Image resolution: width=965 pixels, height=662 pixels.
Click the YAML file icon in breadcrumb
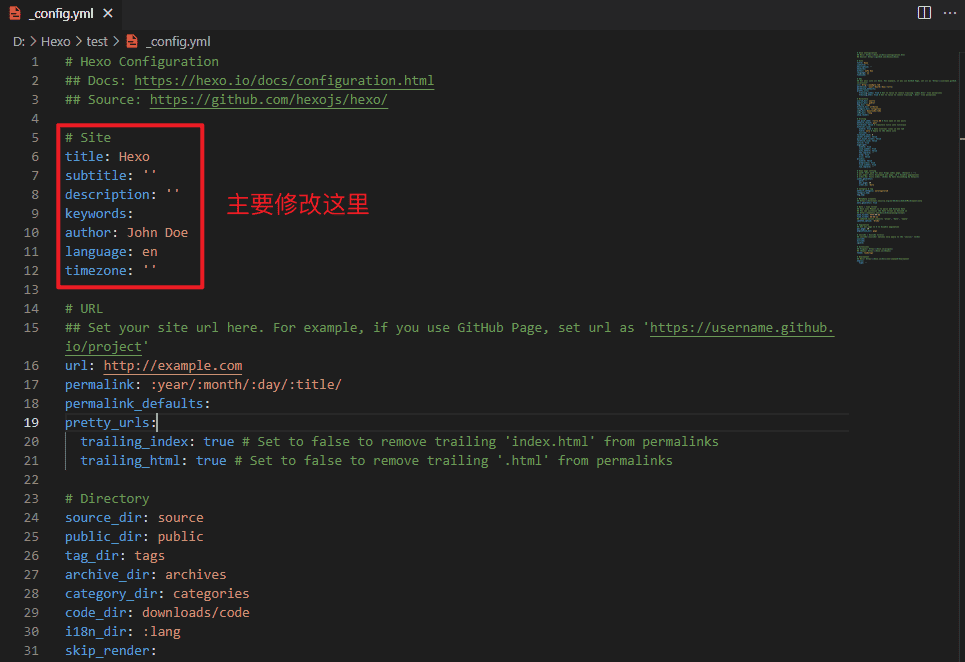click(x=132, y=41)
